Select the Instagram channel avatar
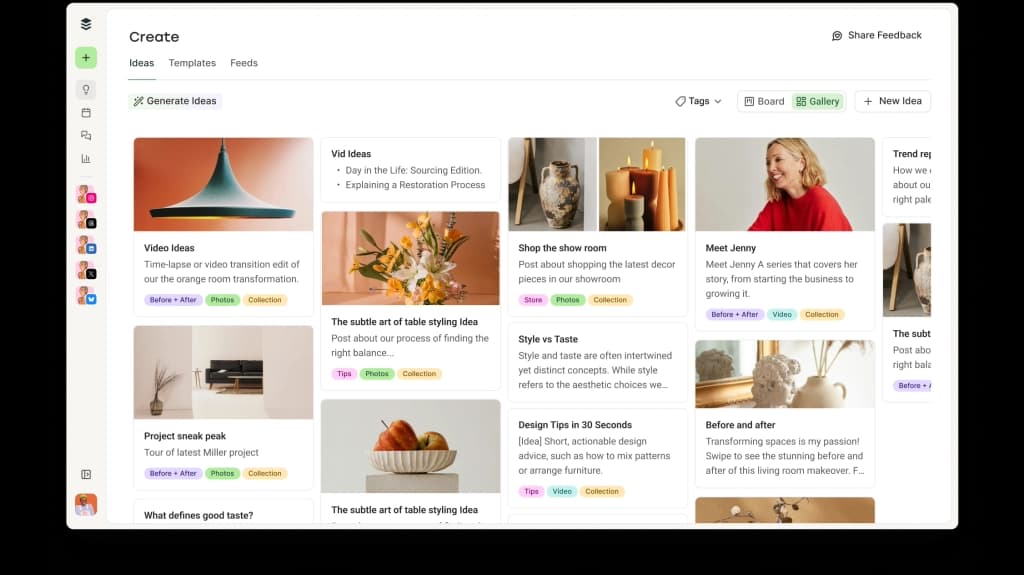 (86, 195)
